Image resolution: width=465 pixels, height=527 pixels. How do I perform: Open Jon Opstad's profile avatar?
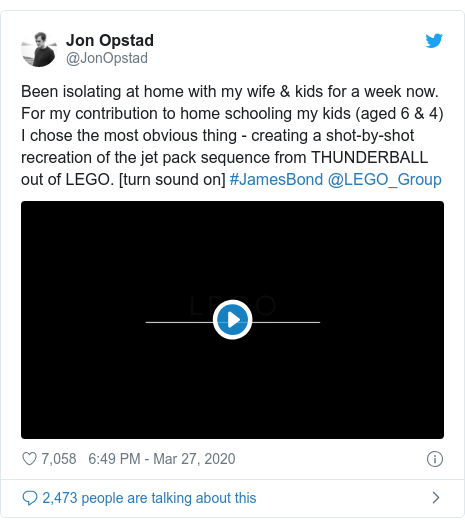point(39,49)
